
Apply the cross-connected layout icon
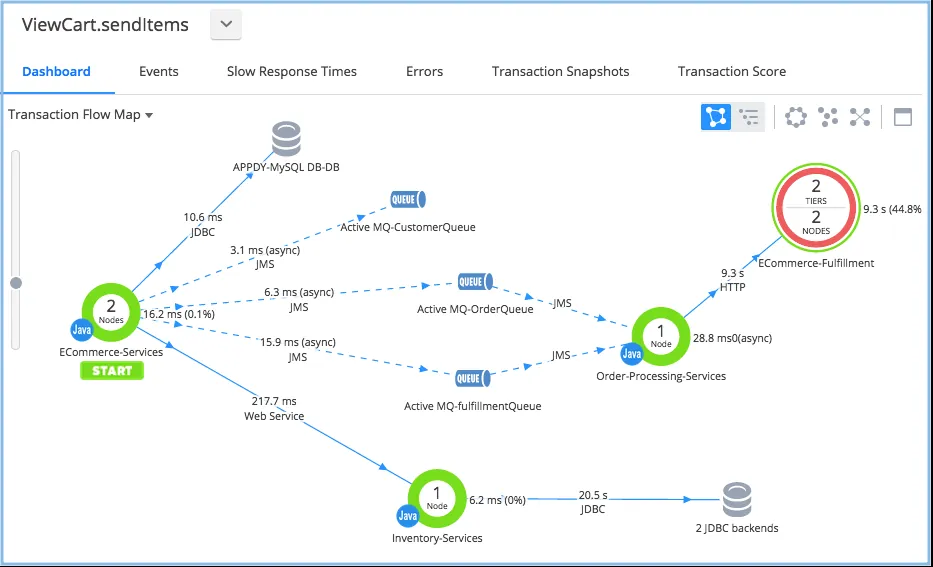point(860,117)
